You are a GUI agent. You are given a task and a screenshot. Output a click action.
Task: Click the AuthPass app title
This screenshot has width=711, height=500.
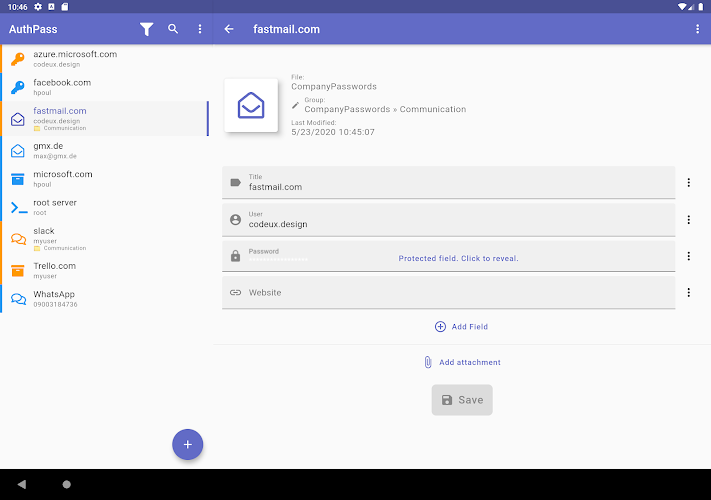(33, 29)
